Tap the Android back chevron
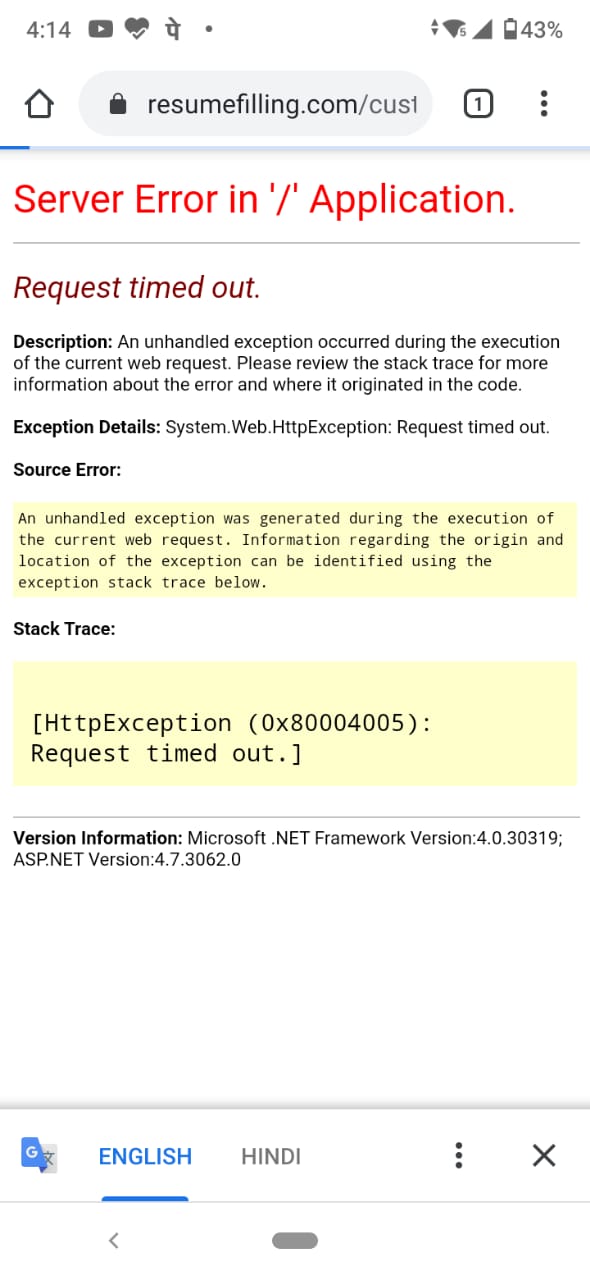The image size is (590, 1280). (x=113, y=1240)
